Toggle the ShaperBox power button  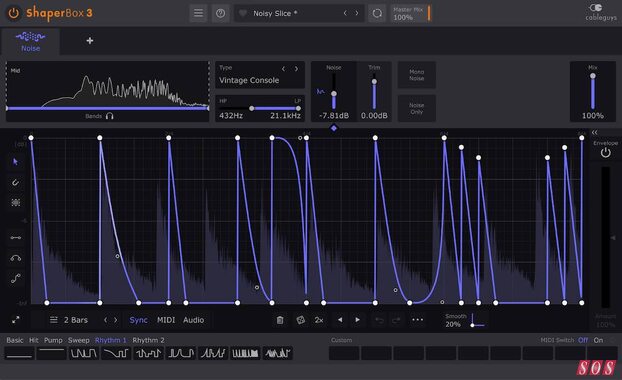click(x=13, y=13)
